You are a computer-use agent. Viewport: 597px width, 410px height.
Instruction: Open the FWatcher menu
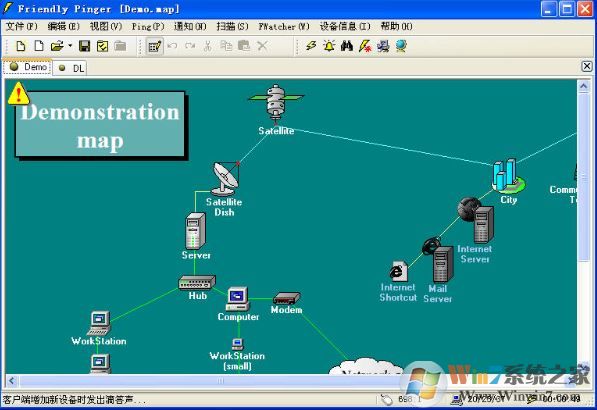pos(284,26)
